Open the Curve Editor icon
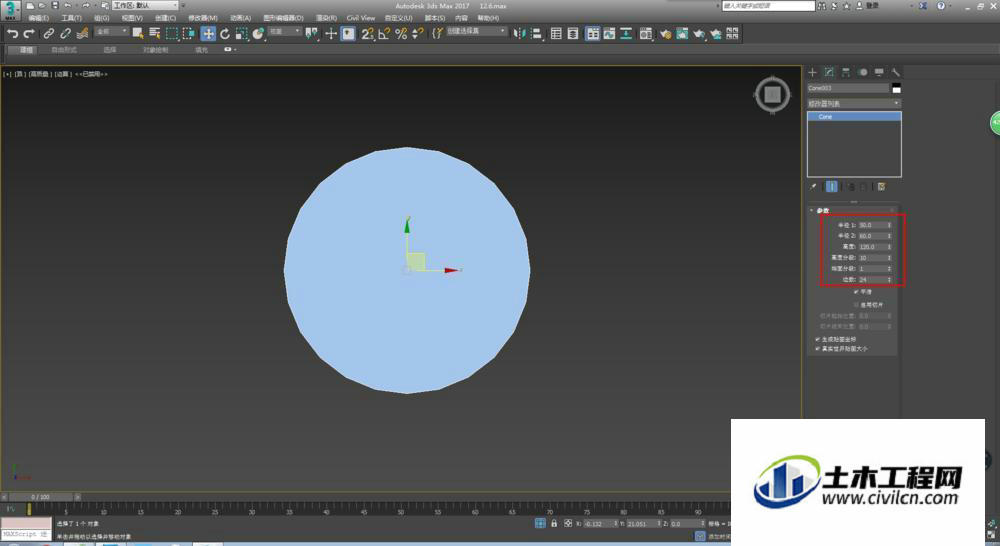Viewport: 1000px width, 546px height. tap(610, 34)
